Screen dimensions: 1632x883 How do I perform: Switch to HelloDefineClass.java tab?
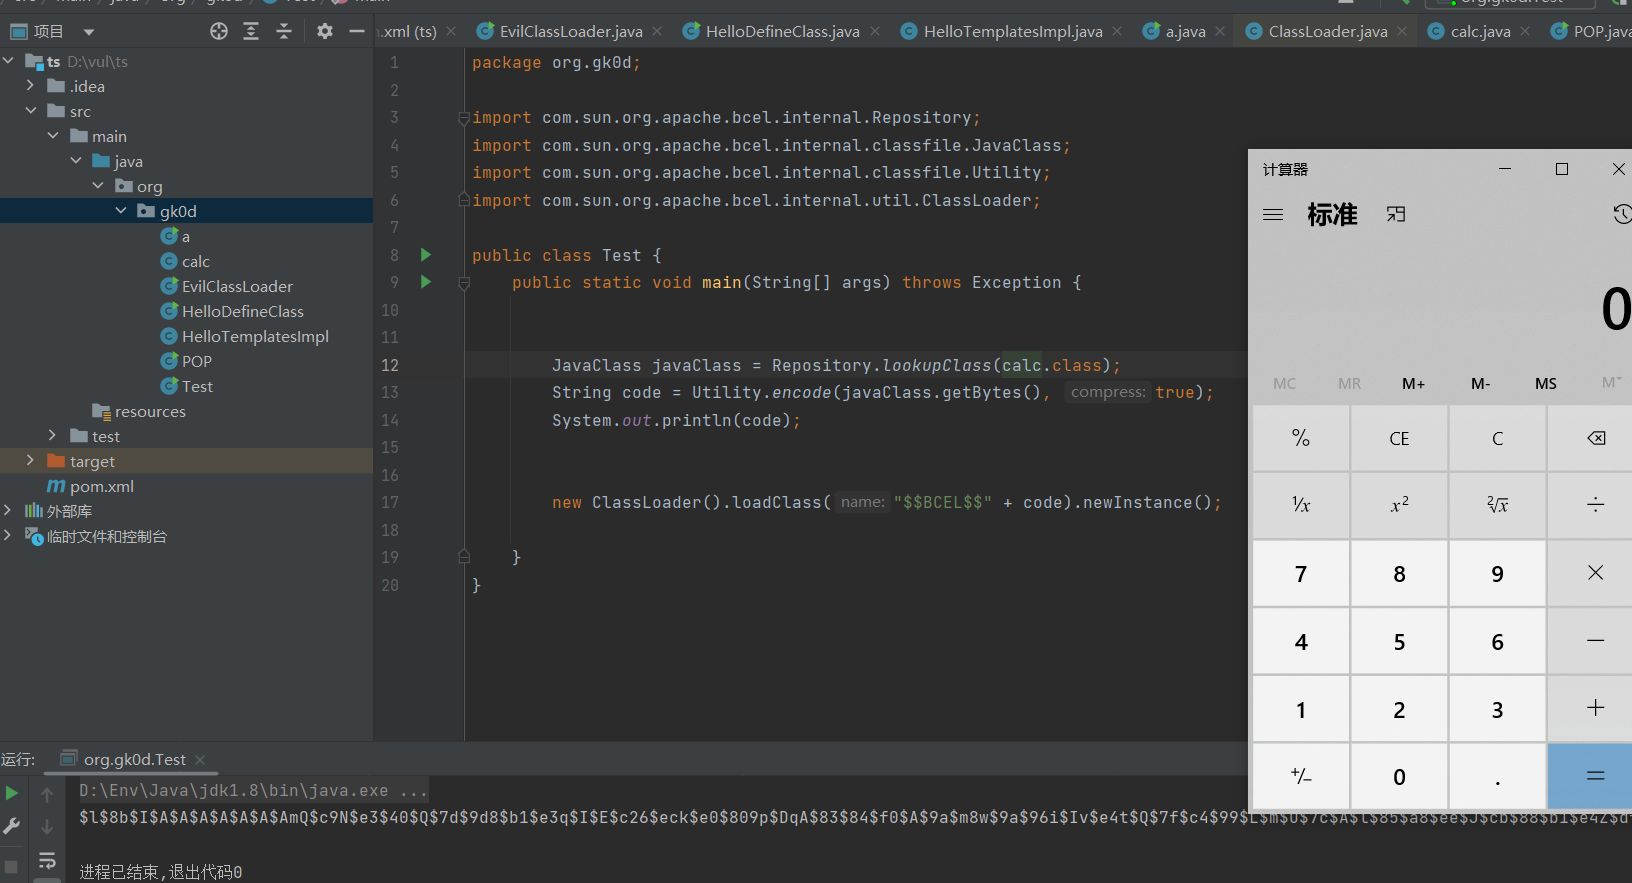pos(782,32)
